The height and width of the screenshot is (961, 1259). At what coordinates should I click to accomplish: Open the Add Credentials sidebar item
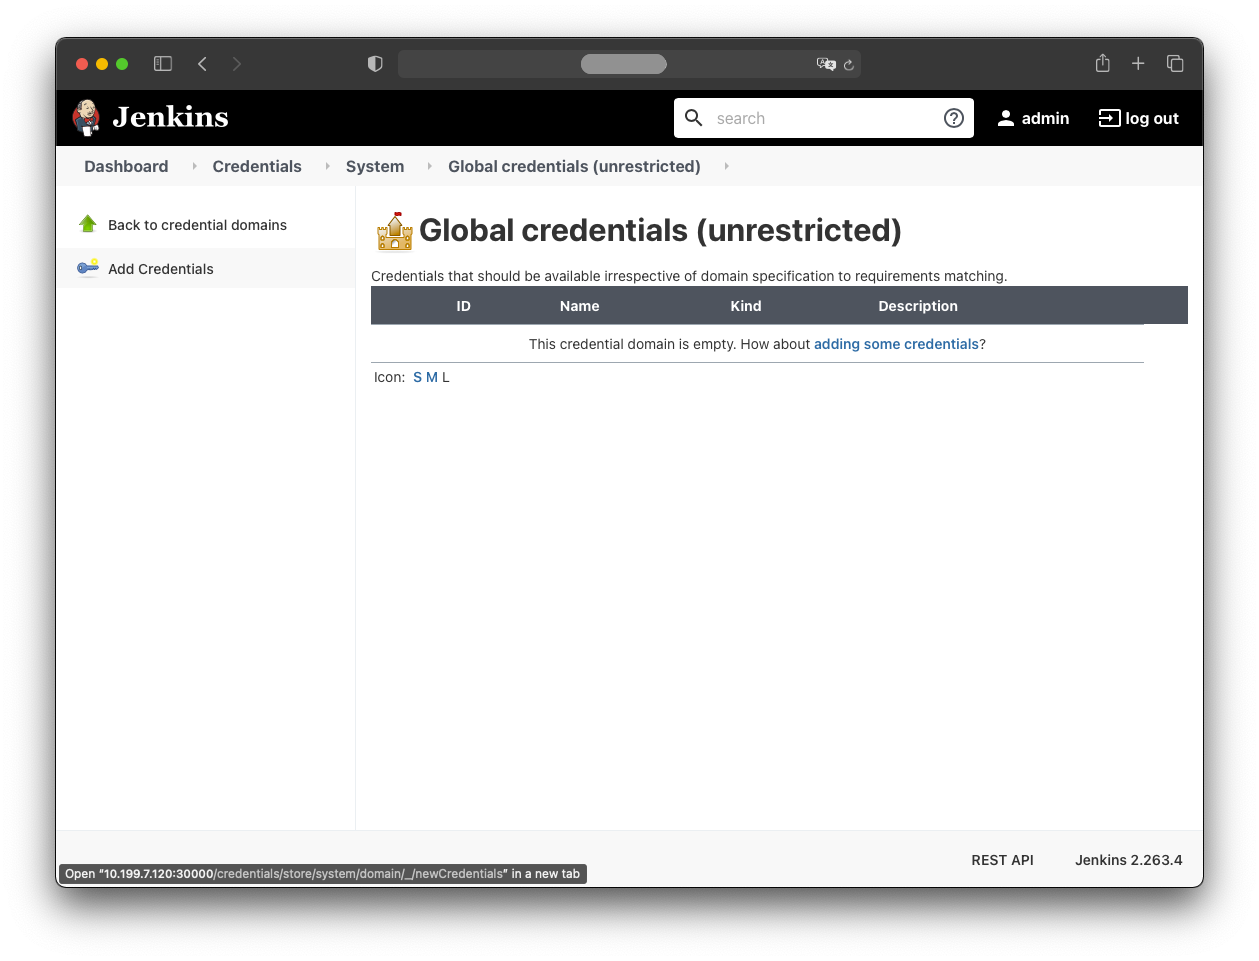161,269
